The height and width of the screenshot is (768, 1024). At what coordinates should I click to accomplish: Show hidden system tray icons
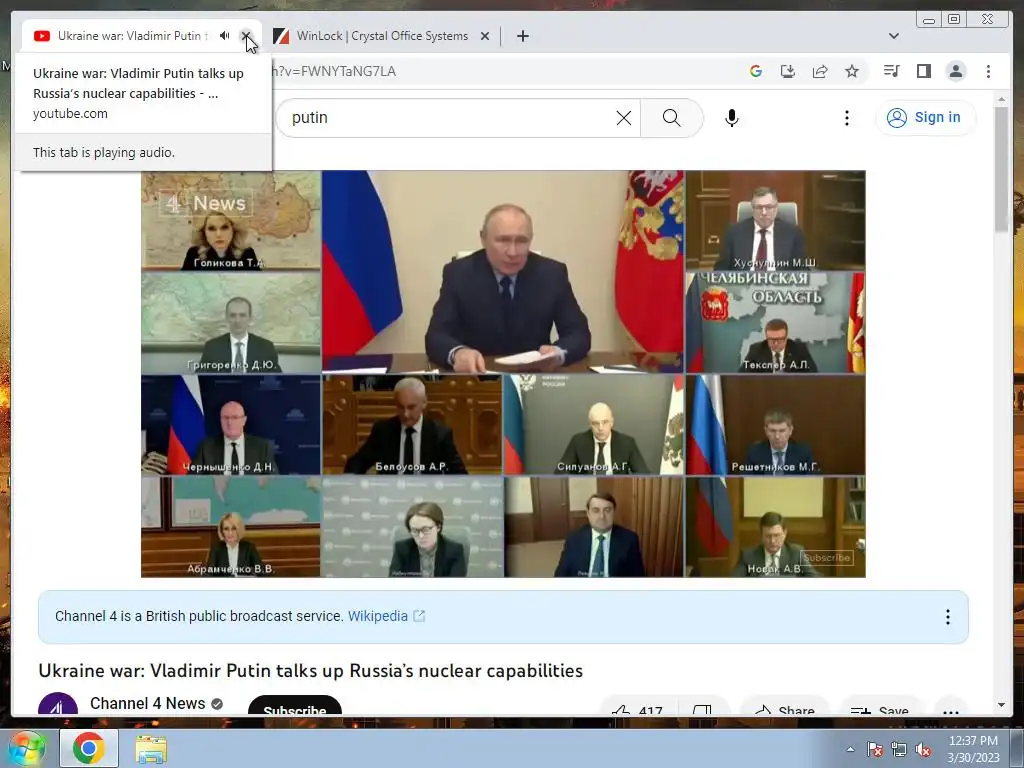(x=850, y=749)
